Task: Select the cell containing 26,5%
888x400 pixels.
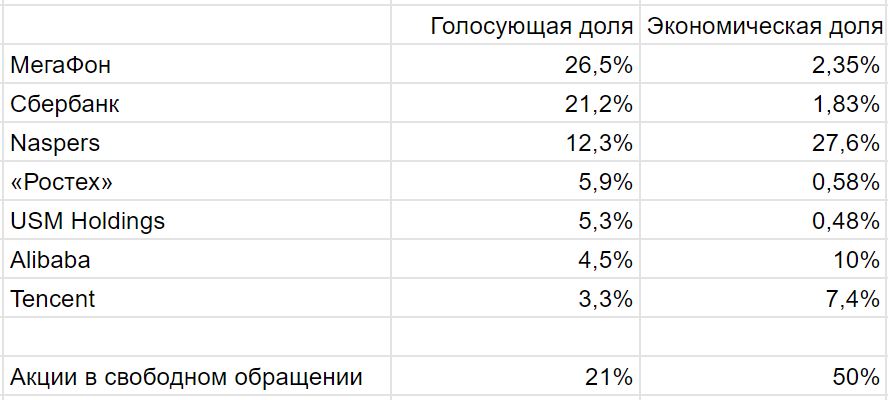Action: (597, 65)
